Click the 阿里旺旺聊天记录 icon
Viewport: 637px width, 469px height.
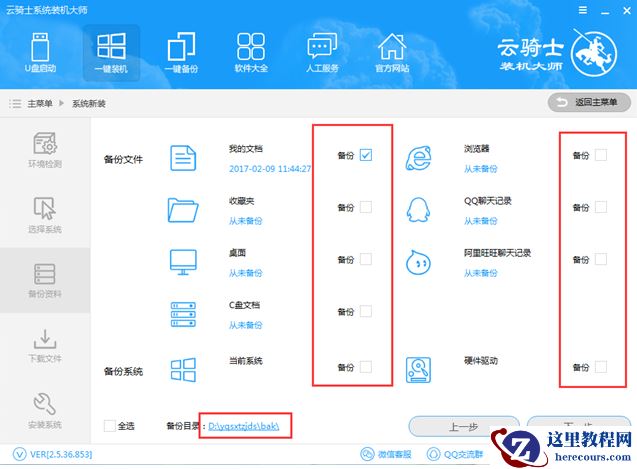pyautogui.click(x=418, y=262)
